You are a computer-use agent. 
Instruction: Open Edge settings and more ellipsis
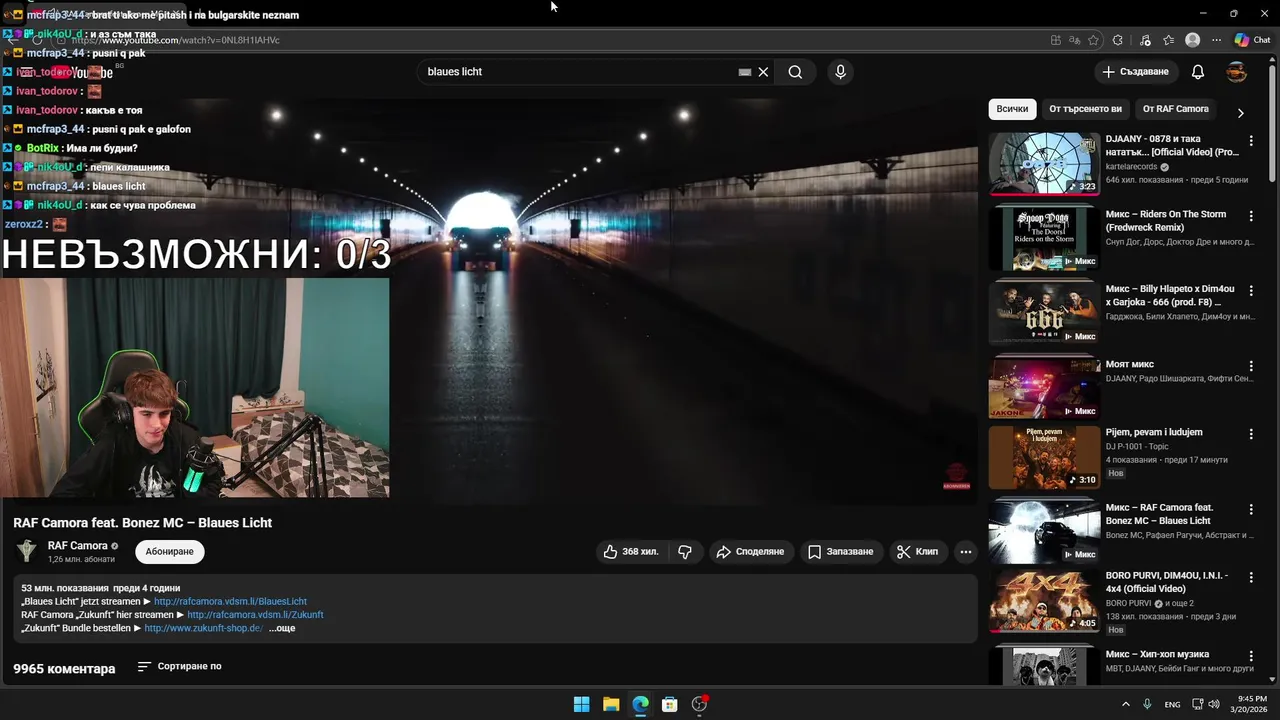pyautogui.click(x=1216, y=40)
